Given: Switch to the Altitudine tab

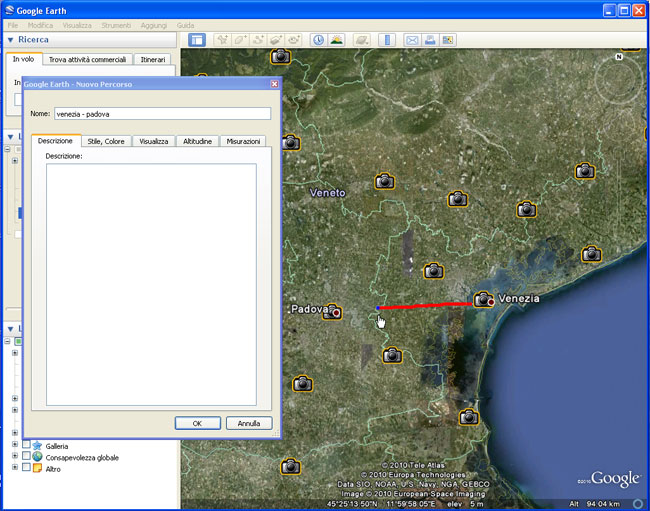Looking at the screenshot, I should click(197, 141).
